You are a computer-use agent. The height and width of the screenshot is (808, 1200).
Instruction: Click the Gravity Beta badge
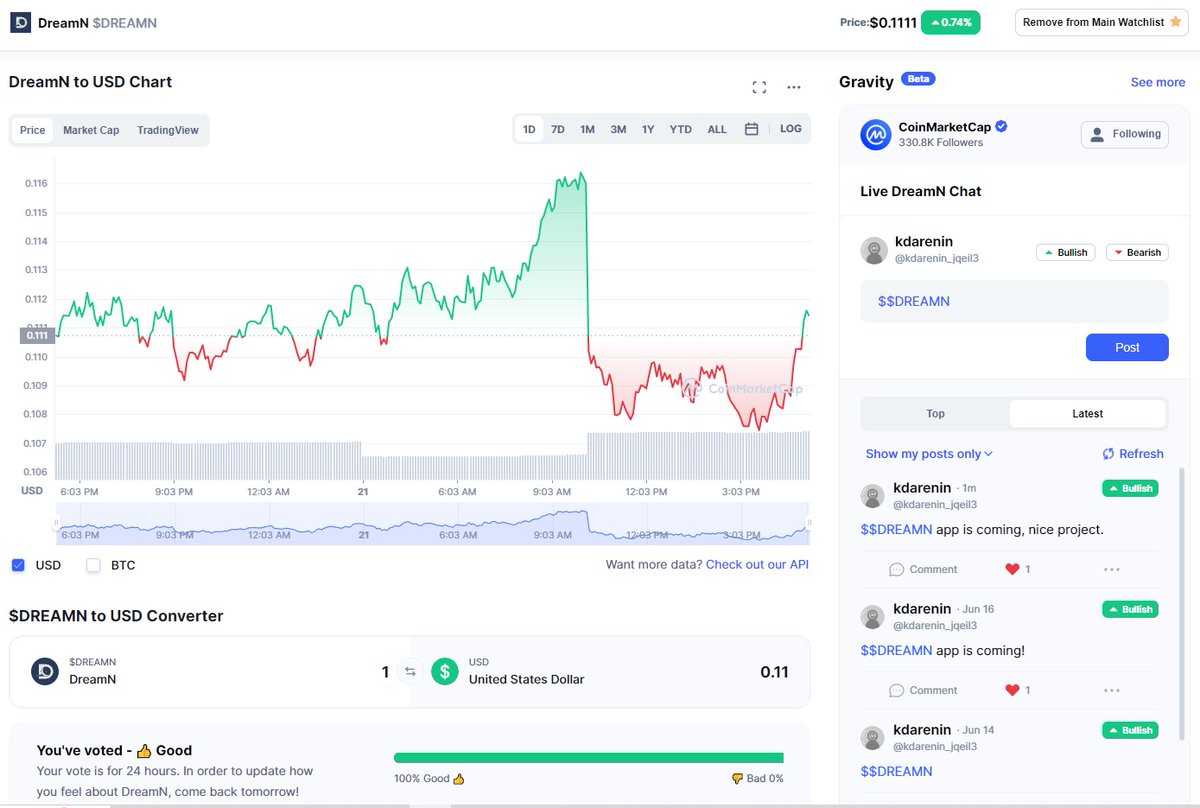pos(918,78)
